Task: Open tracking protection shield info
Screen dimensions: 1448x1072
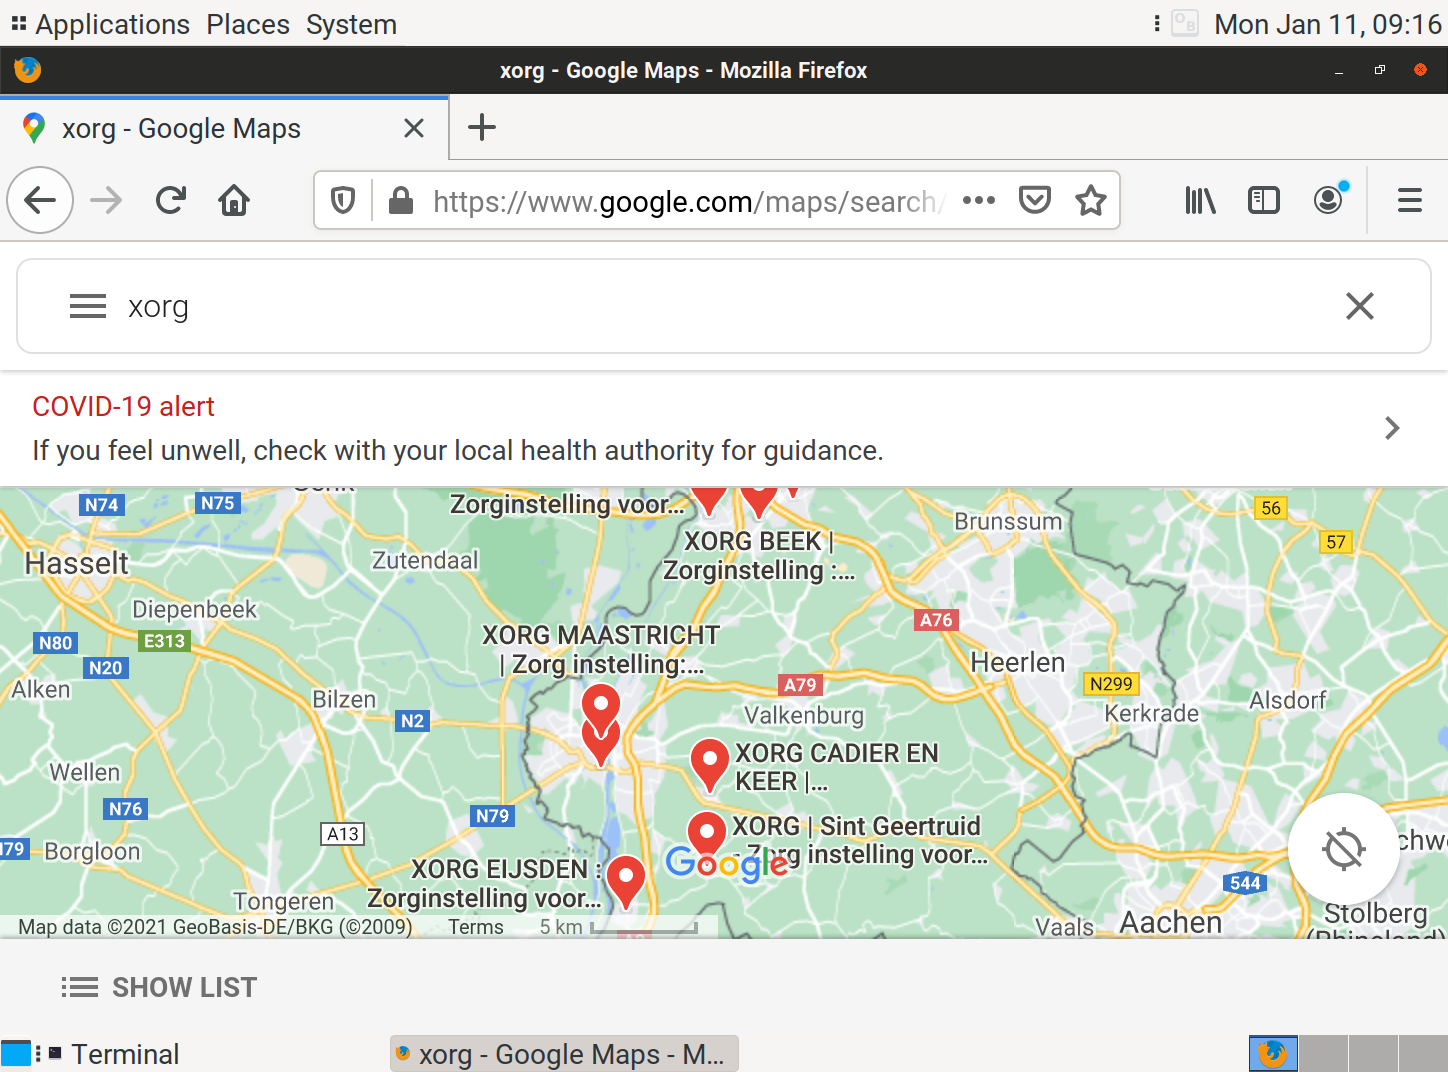Action: click(343, 201)
